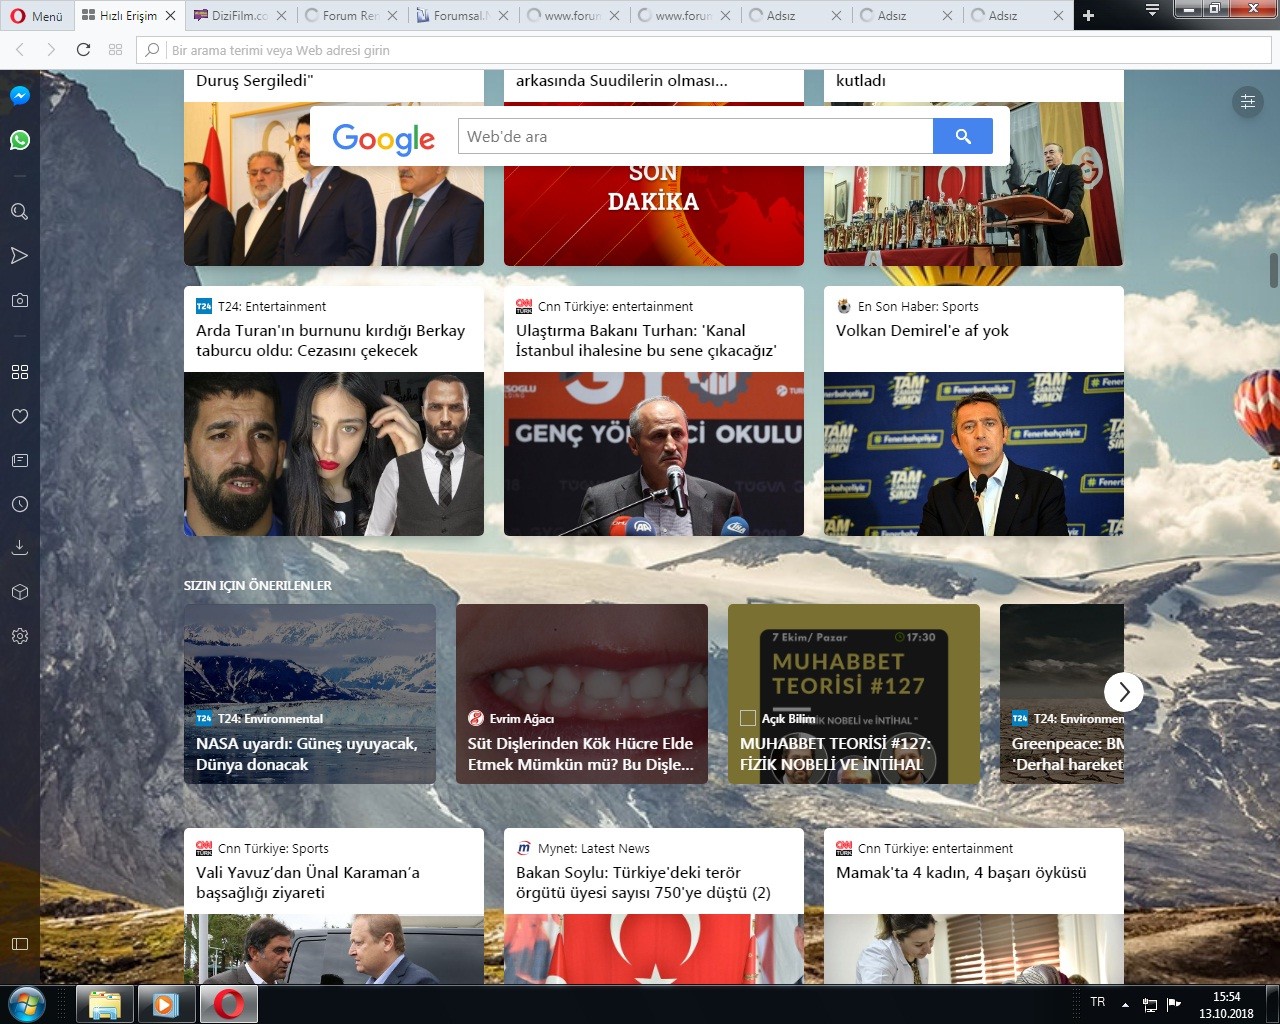Open WhatsApp in the sidebar
Viewport: 1280px width, 1024px height.
coord(19,140)
